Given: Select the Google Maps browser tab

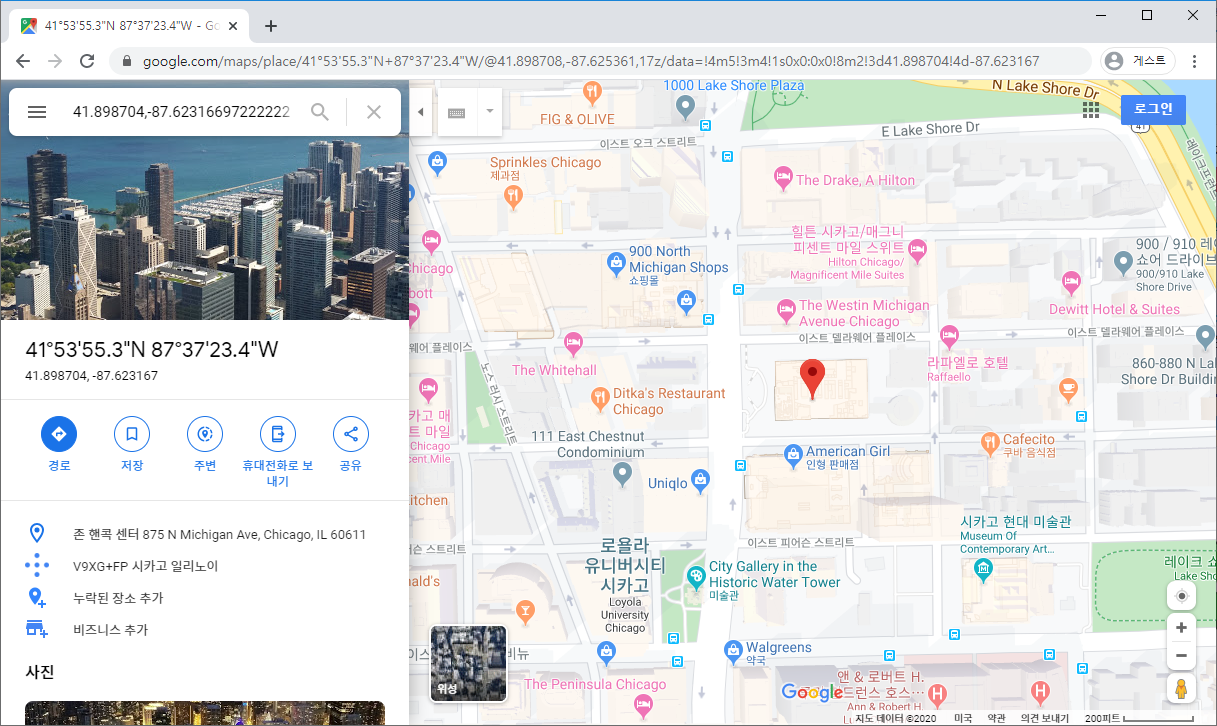Looking at the screenshot, I should click(129, 26).
